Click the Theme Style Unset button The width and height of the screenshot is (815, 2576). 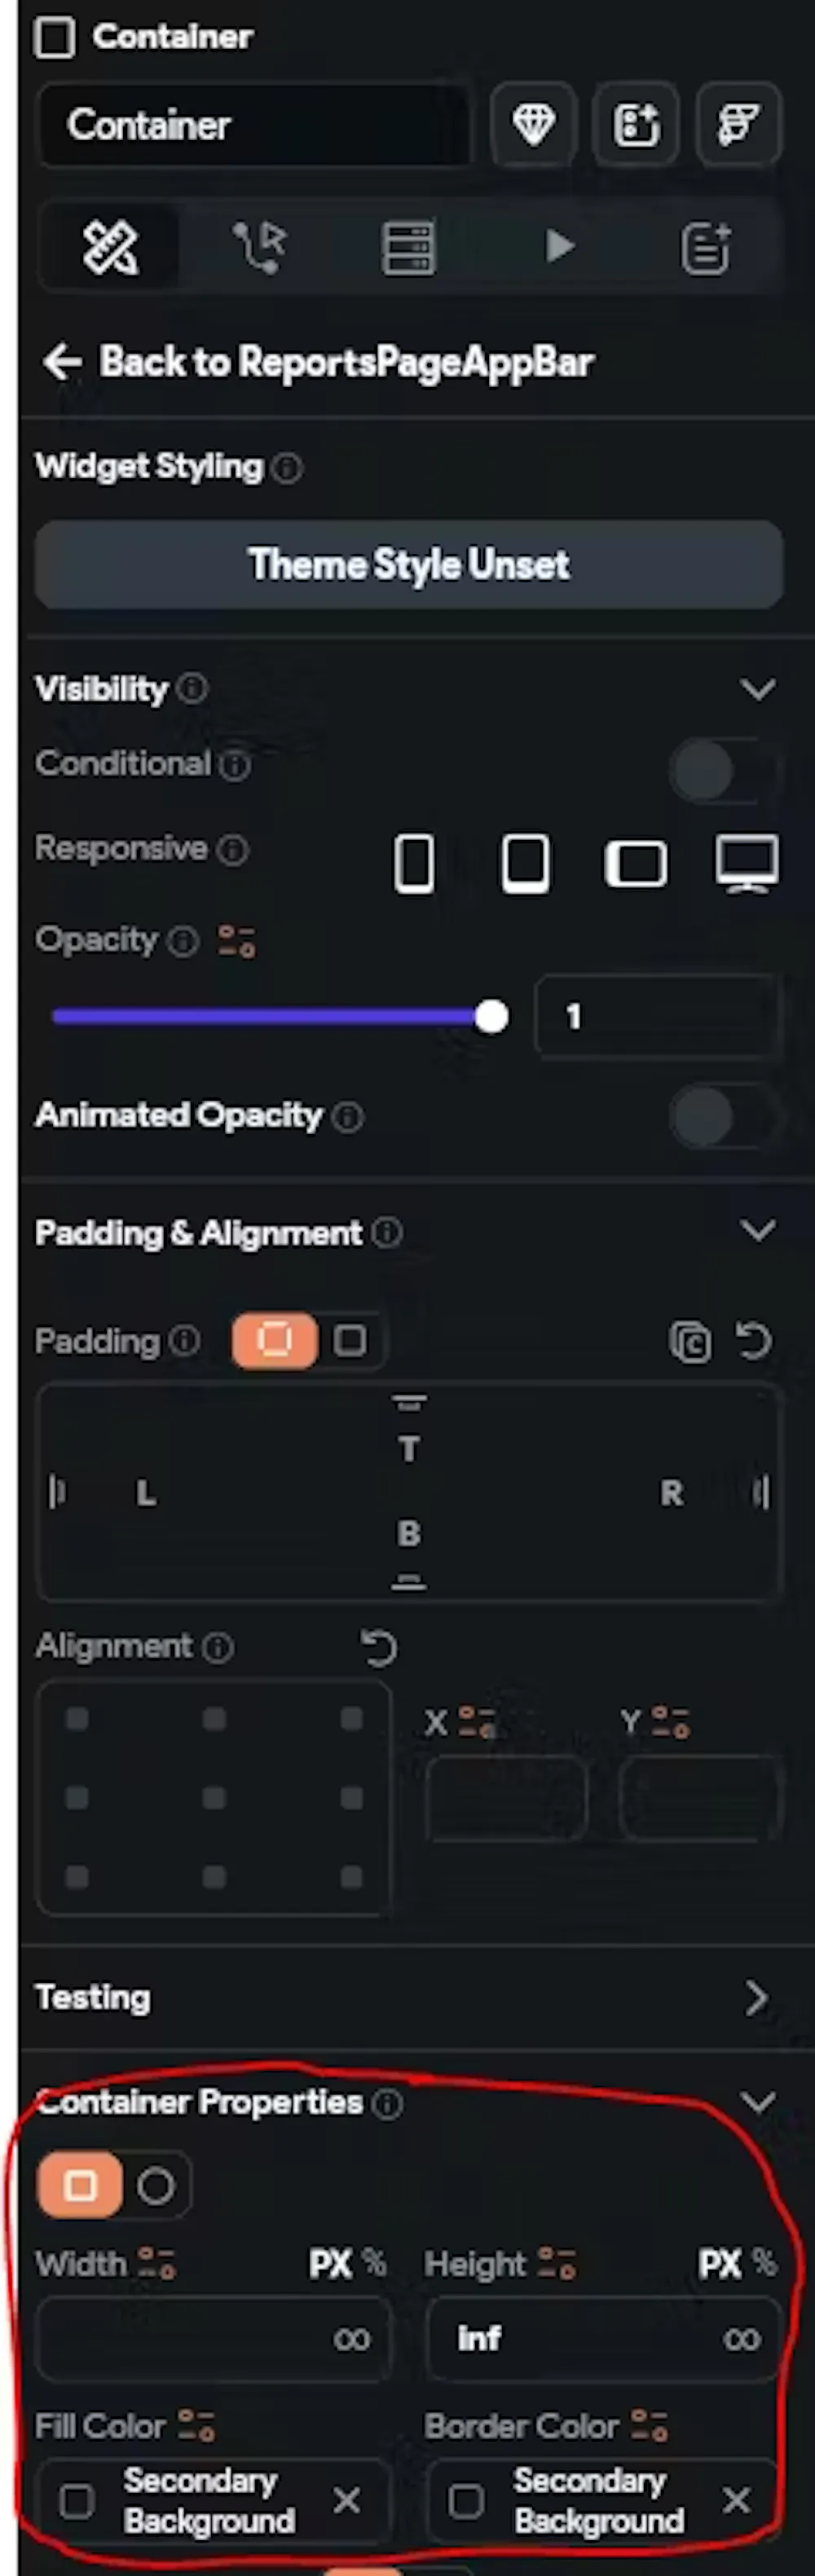click(408, 565)
